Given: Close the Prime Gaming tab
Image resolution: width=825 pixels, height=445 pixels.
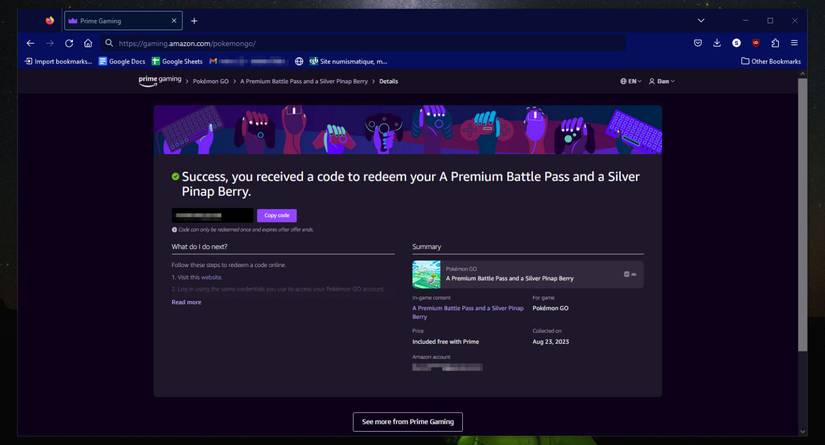Looking at the screenshot, I should [x=174, y=21].
